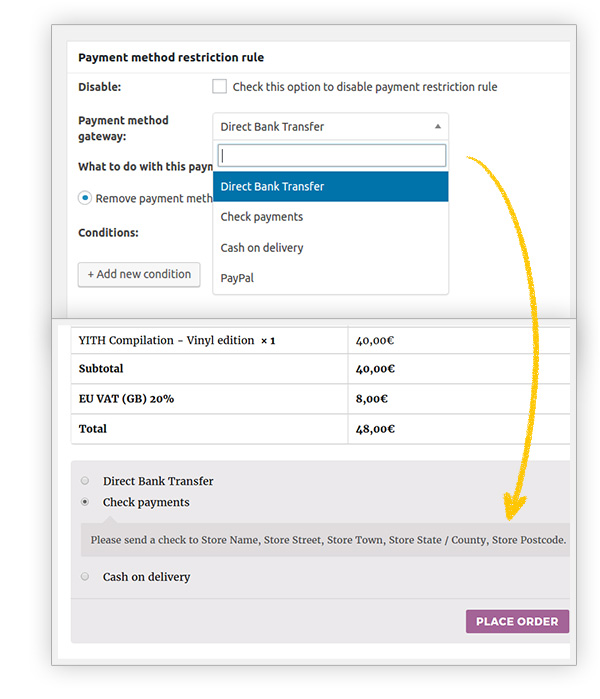The height and width of the screenshot is (699, 600).
Task: Select Check payments from the gateway dropdown list
Action: 262,217
